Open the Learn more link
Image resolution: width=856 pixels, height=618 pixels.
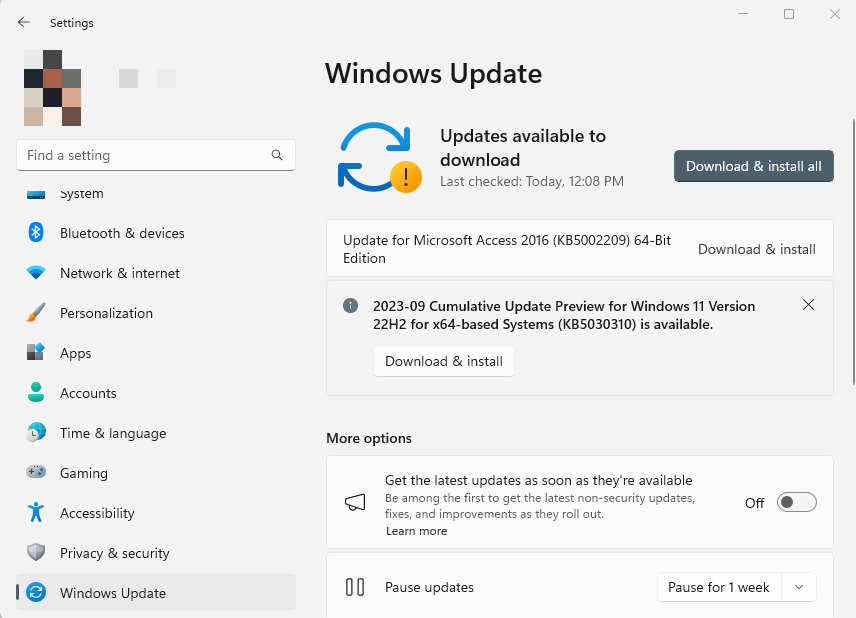tap(416, 531)
